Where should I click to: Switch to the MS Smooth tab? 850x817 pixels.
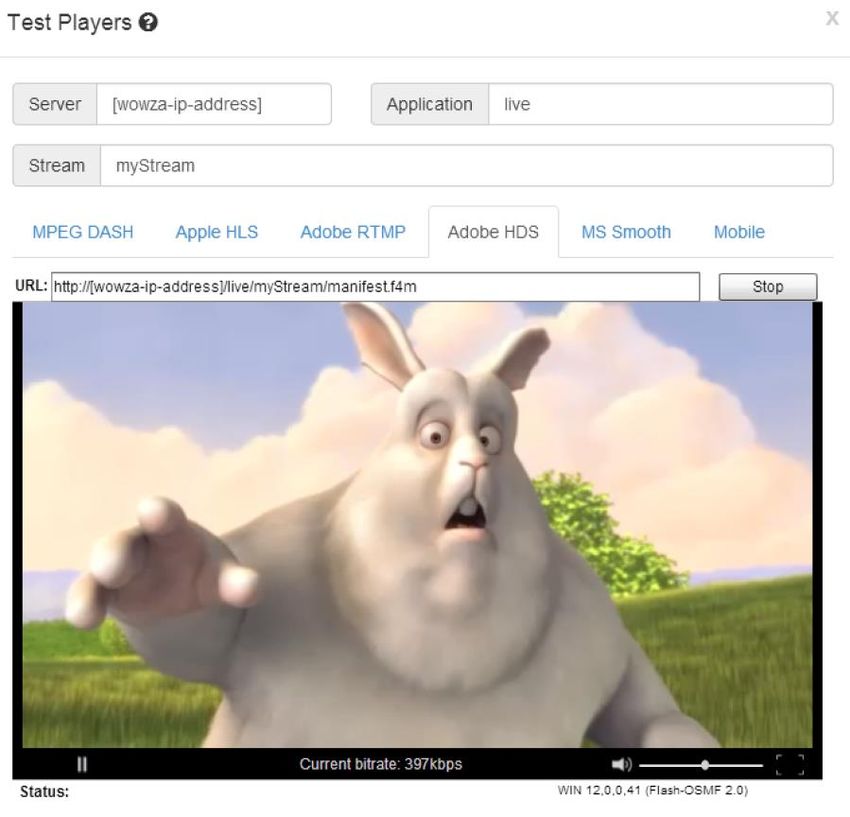(x=626, y=232)
